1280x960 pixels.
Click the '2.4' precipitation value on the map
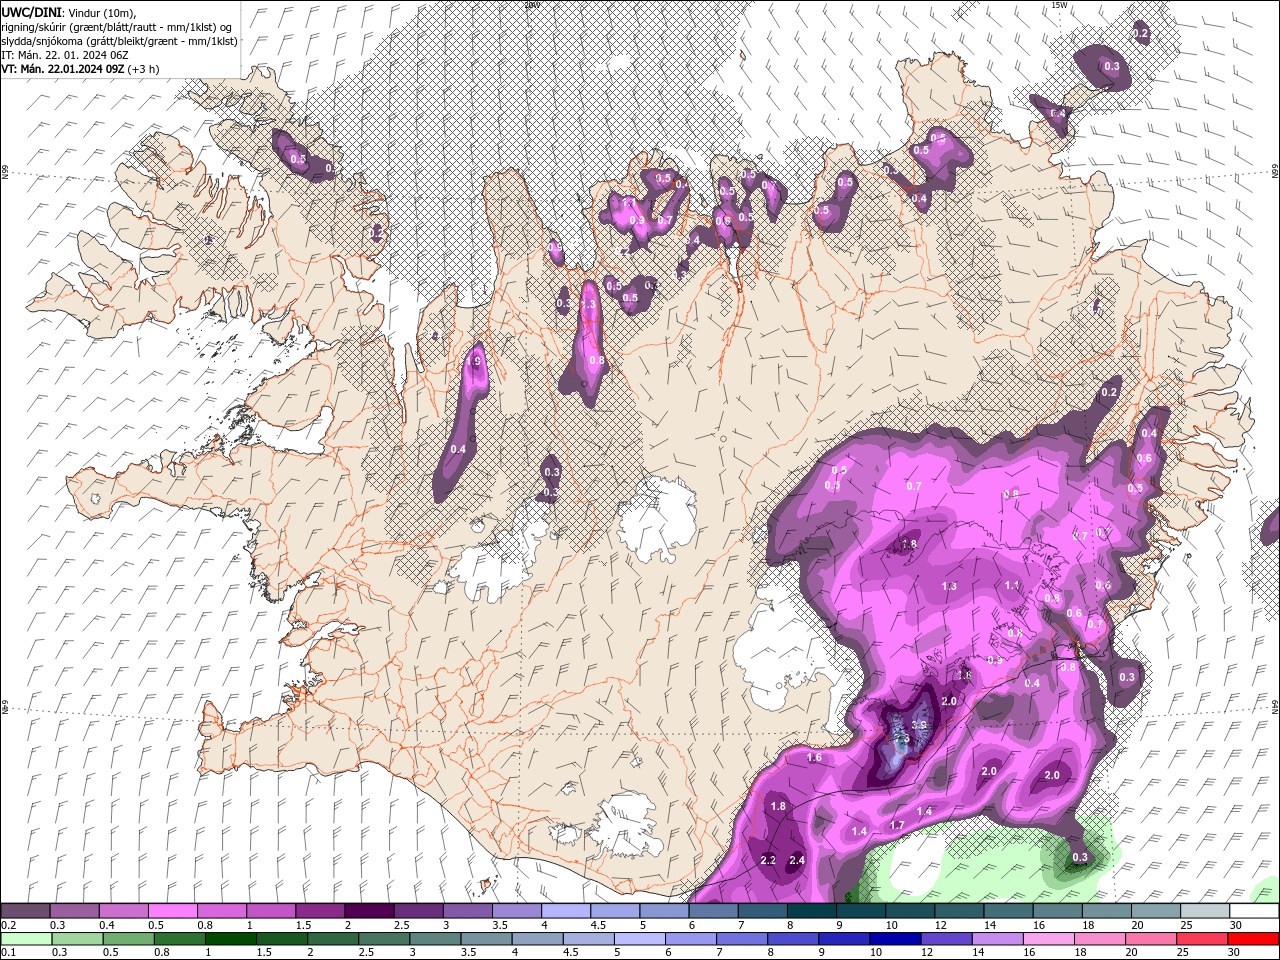(x=797, y=860)
